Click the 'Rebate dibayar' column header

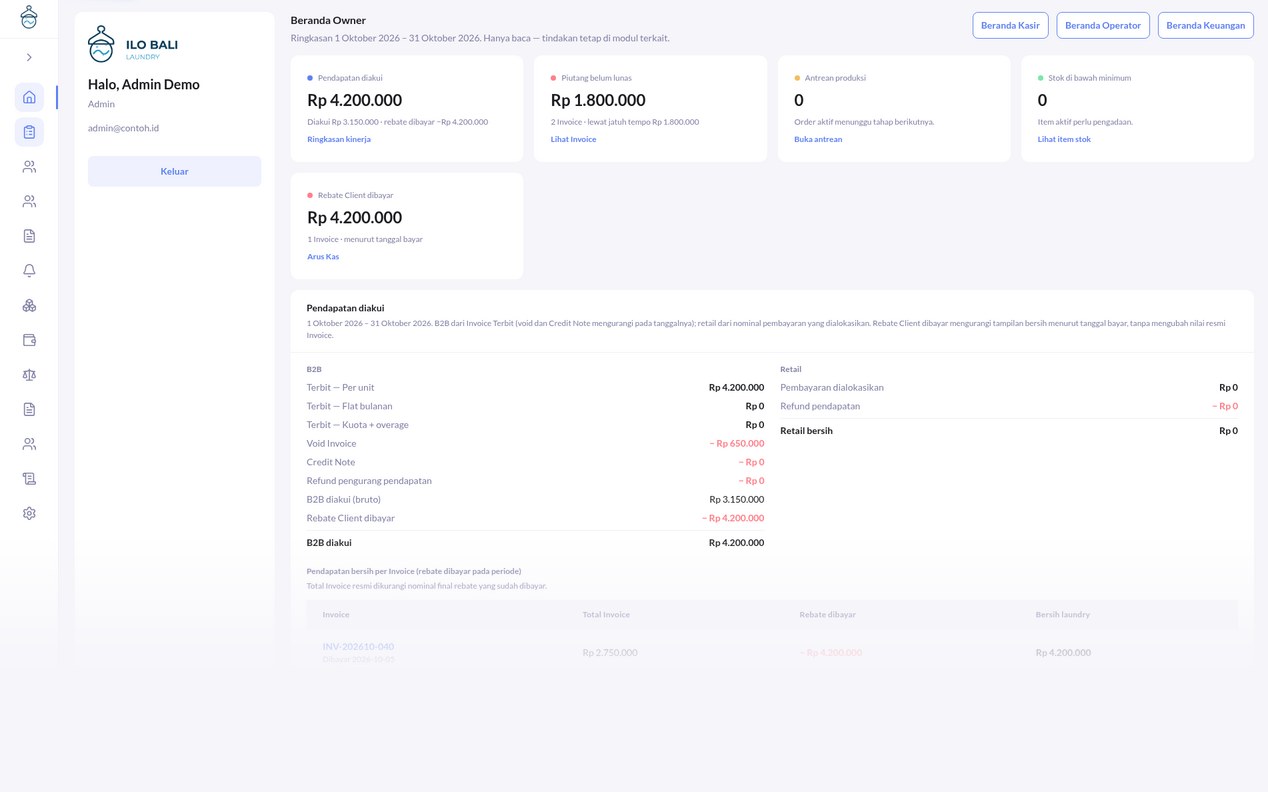(x=827, y=614)
